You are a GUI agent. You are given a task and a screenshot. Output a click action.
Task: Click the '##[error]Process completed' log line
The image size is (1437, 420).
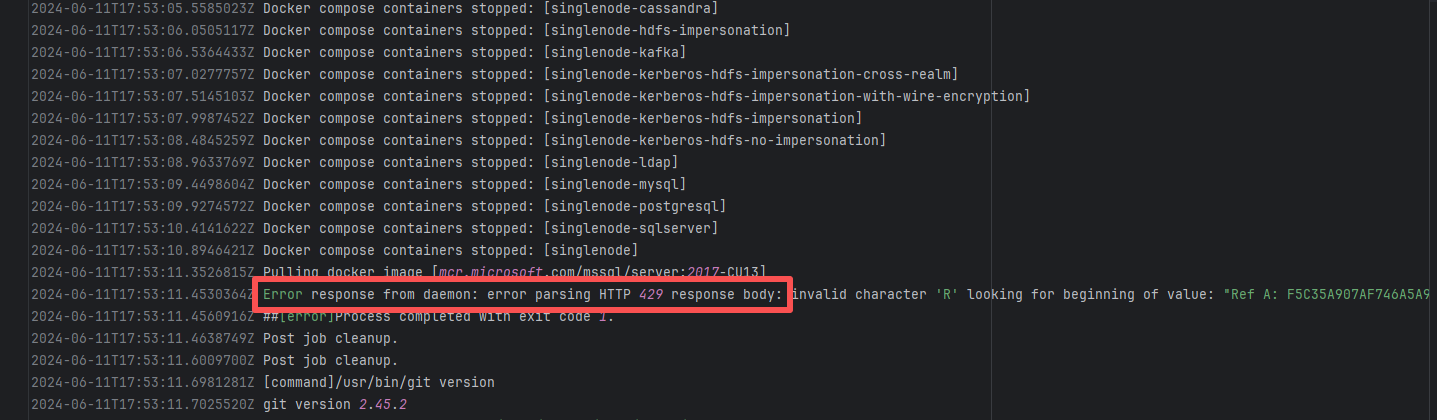coord(438,316)
